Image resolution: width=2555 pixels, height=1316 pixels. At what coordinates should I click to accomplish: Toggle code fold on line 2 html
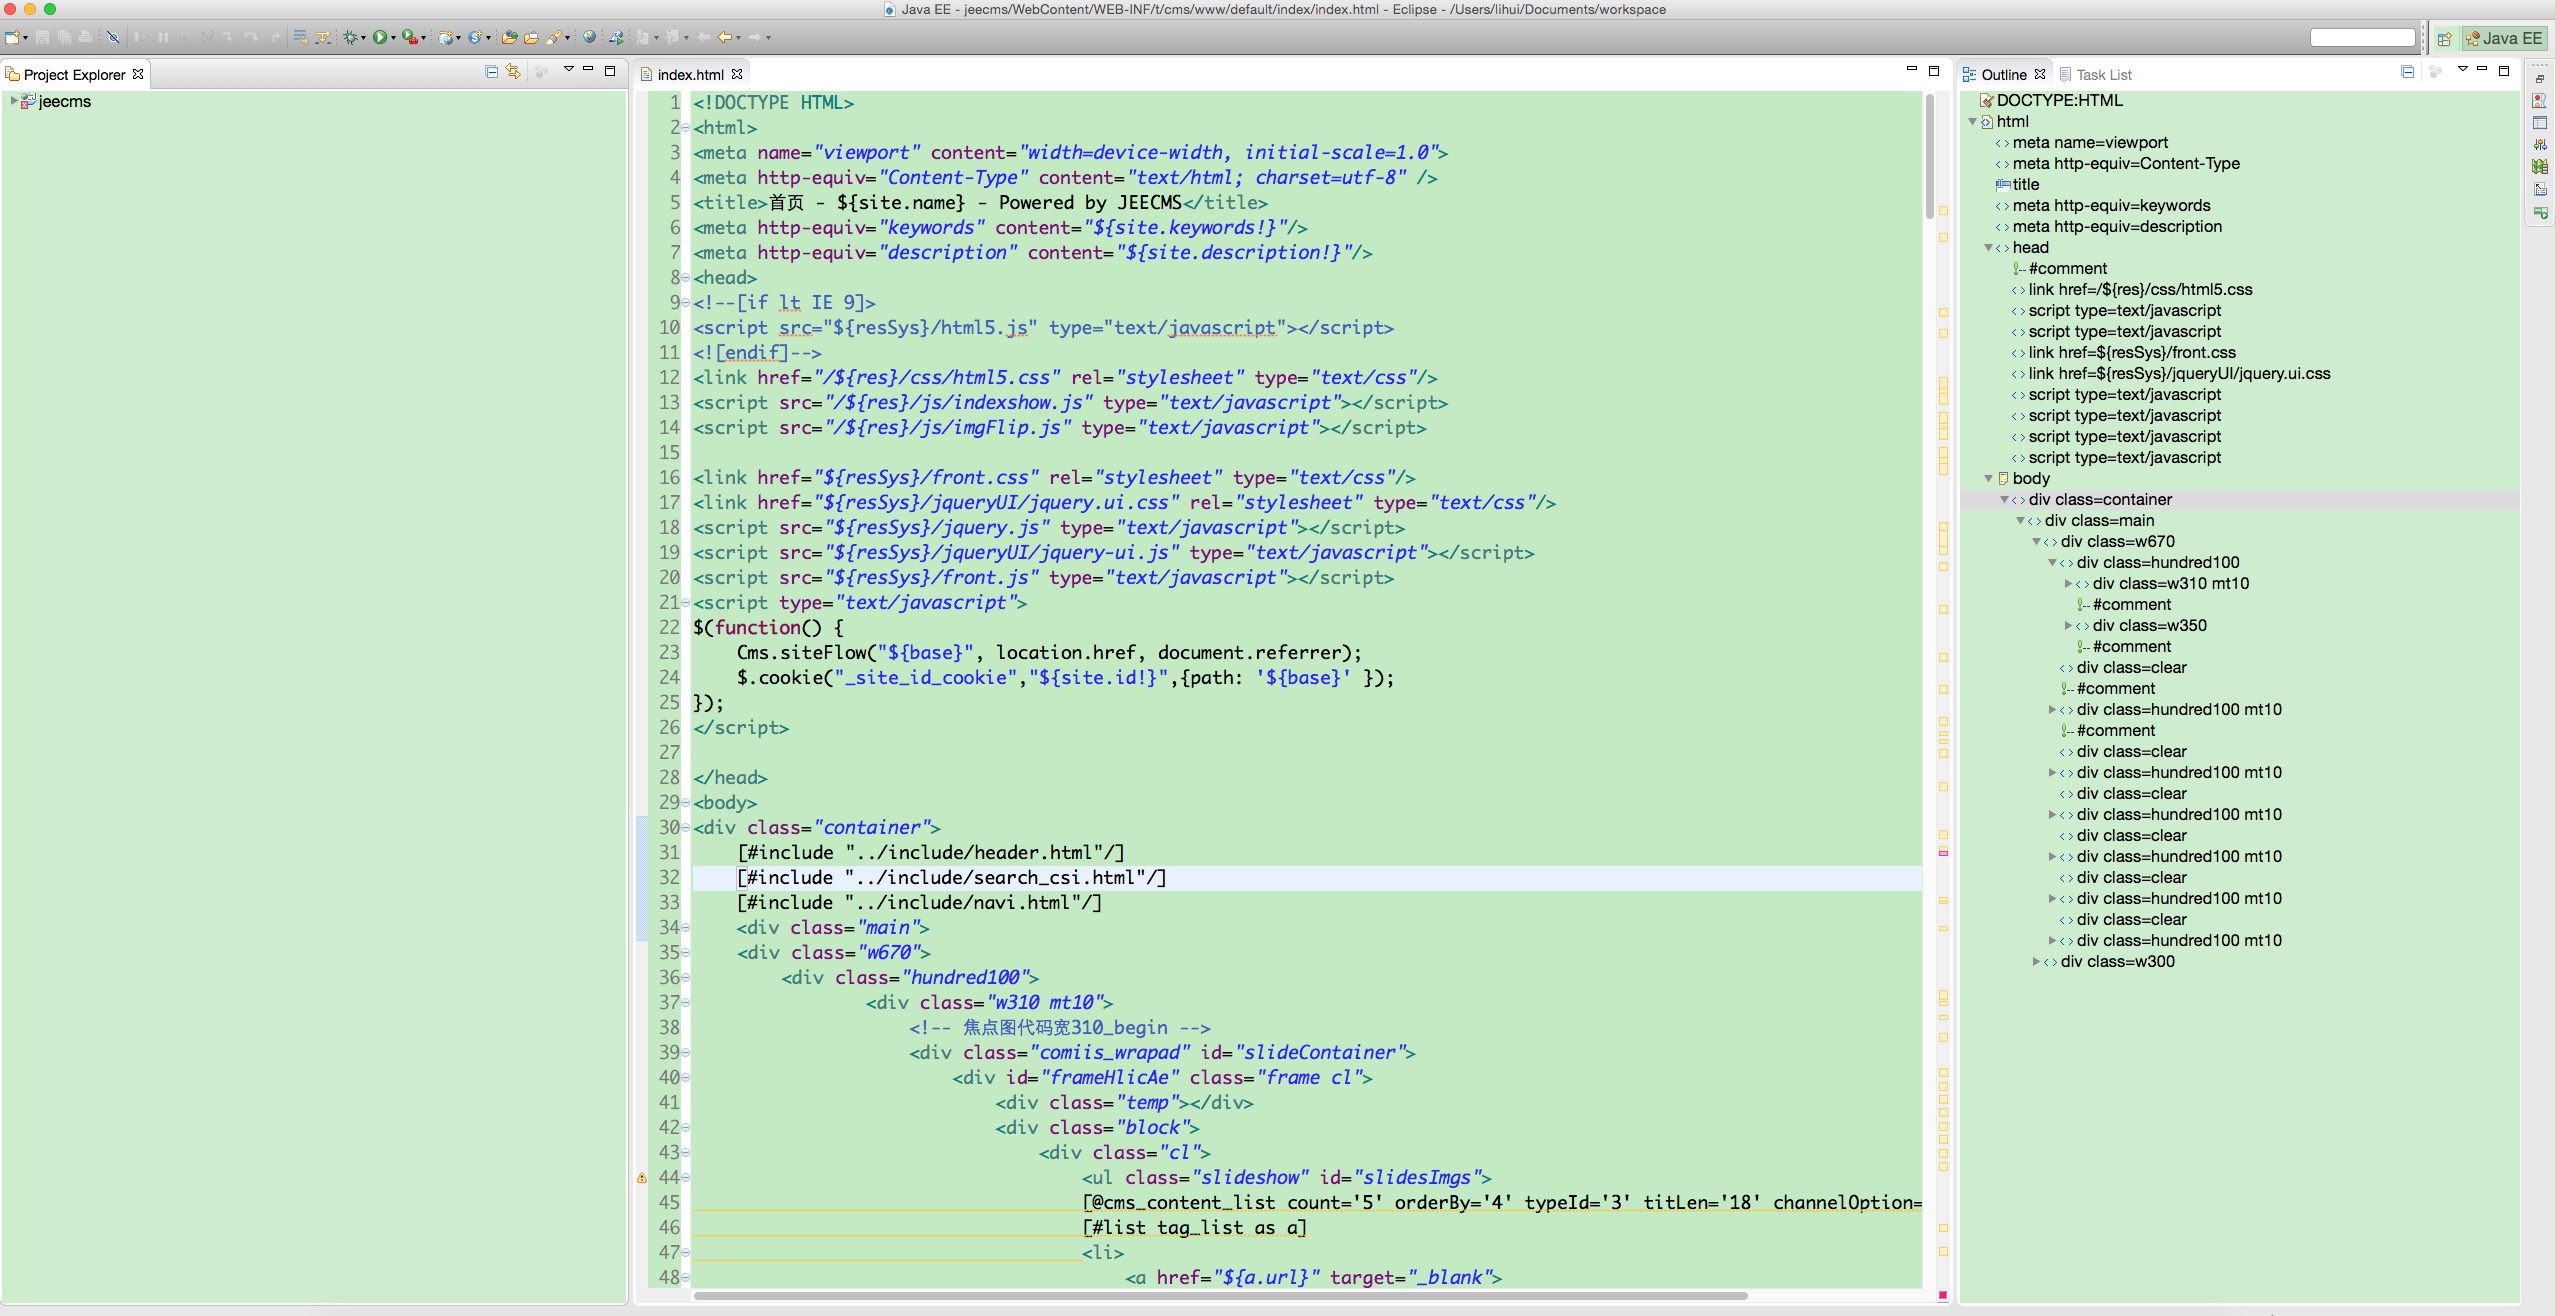[685, 128]
